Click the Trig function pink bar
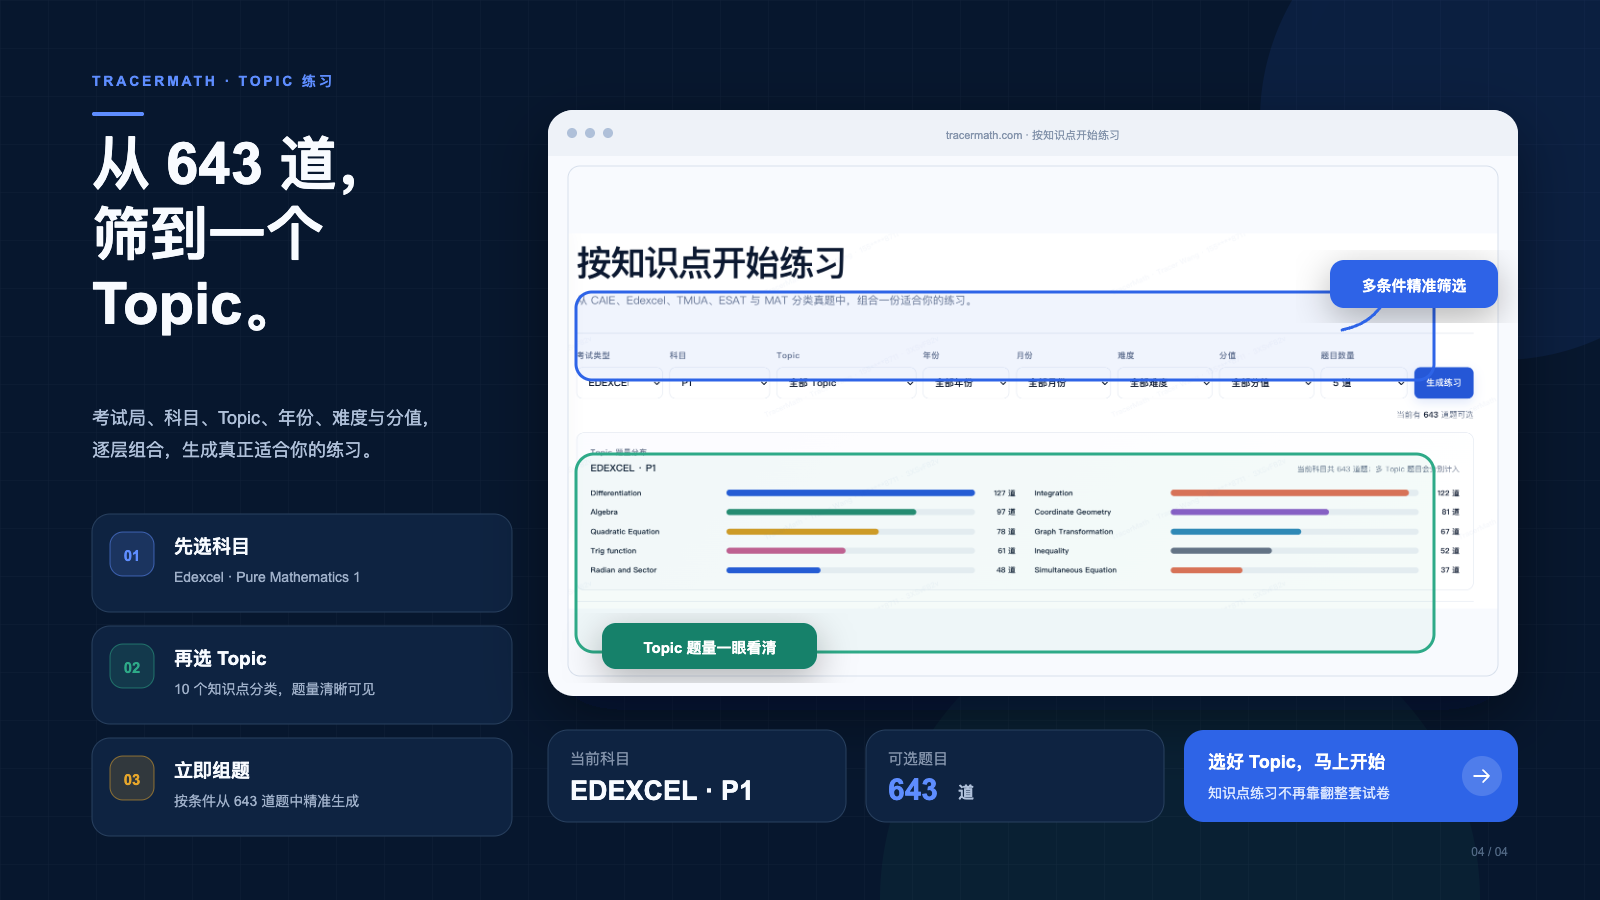This screenshot has width=1600, height=900. tap(850, 551)
